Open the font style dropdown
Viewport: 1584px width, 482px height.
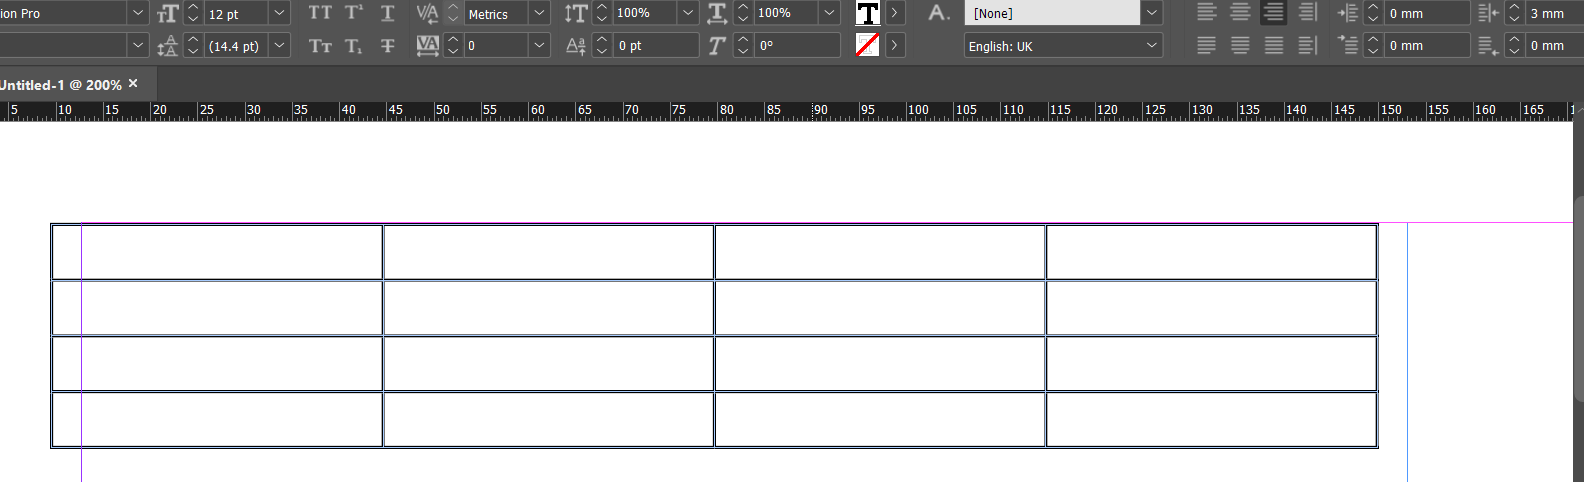[x=138, y=46]
